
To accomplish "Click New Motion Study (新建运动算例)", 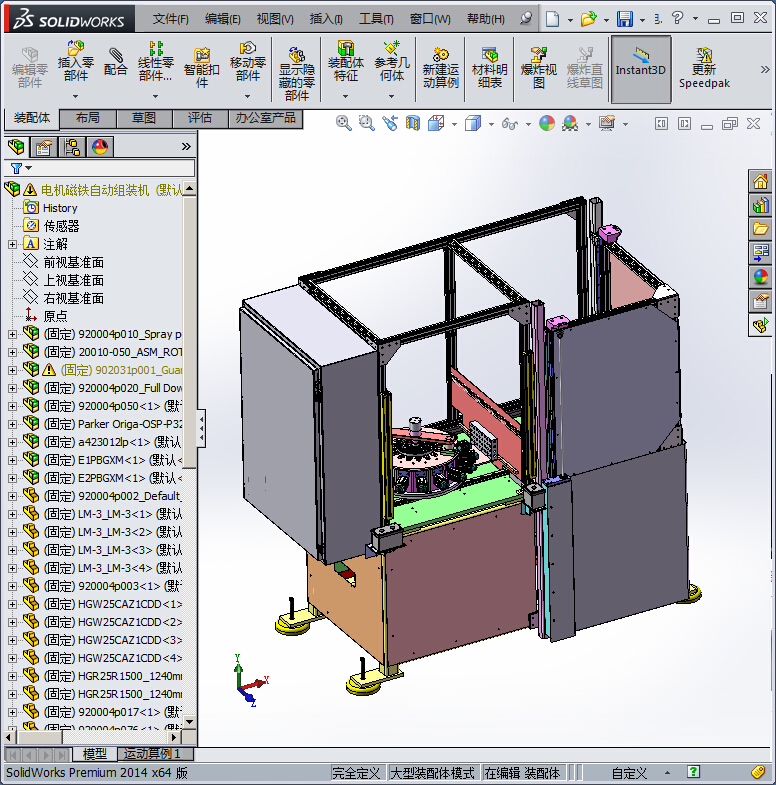I will point(441,68).
